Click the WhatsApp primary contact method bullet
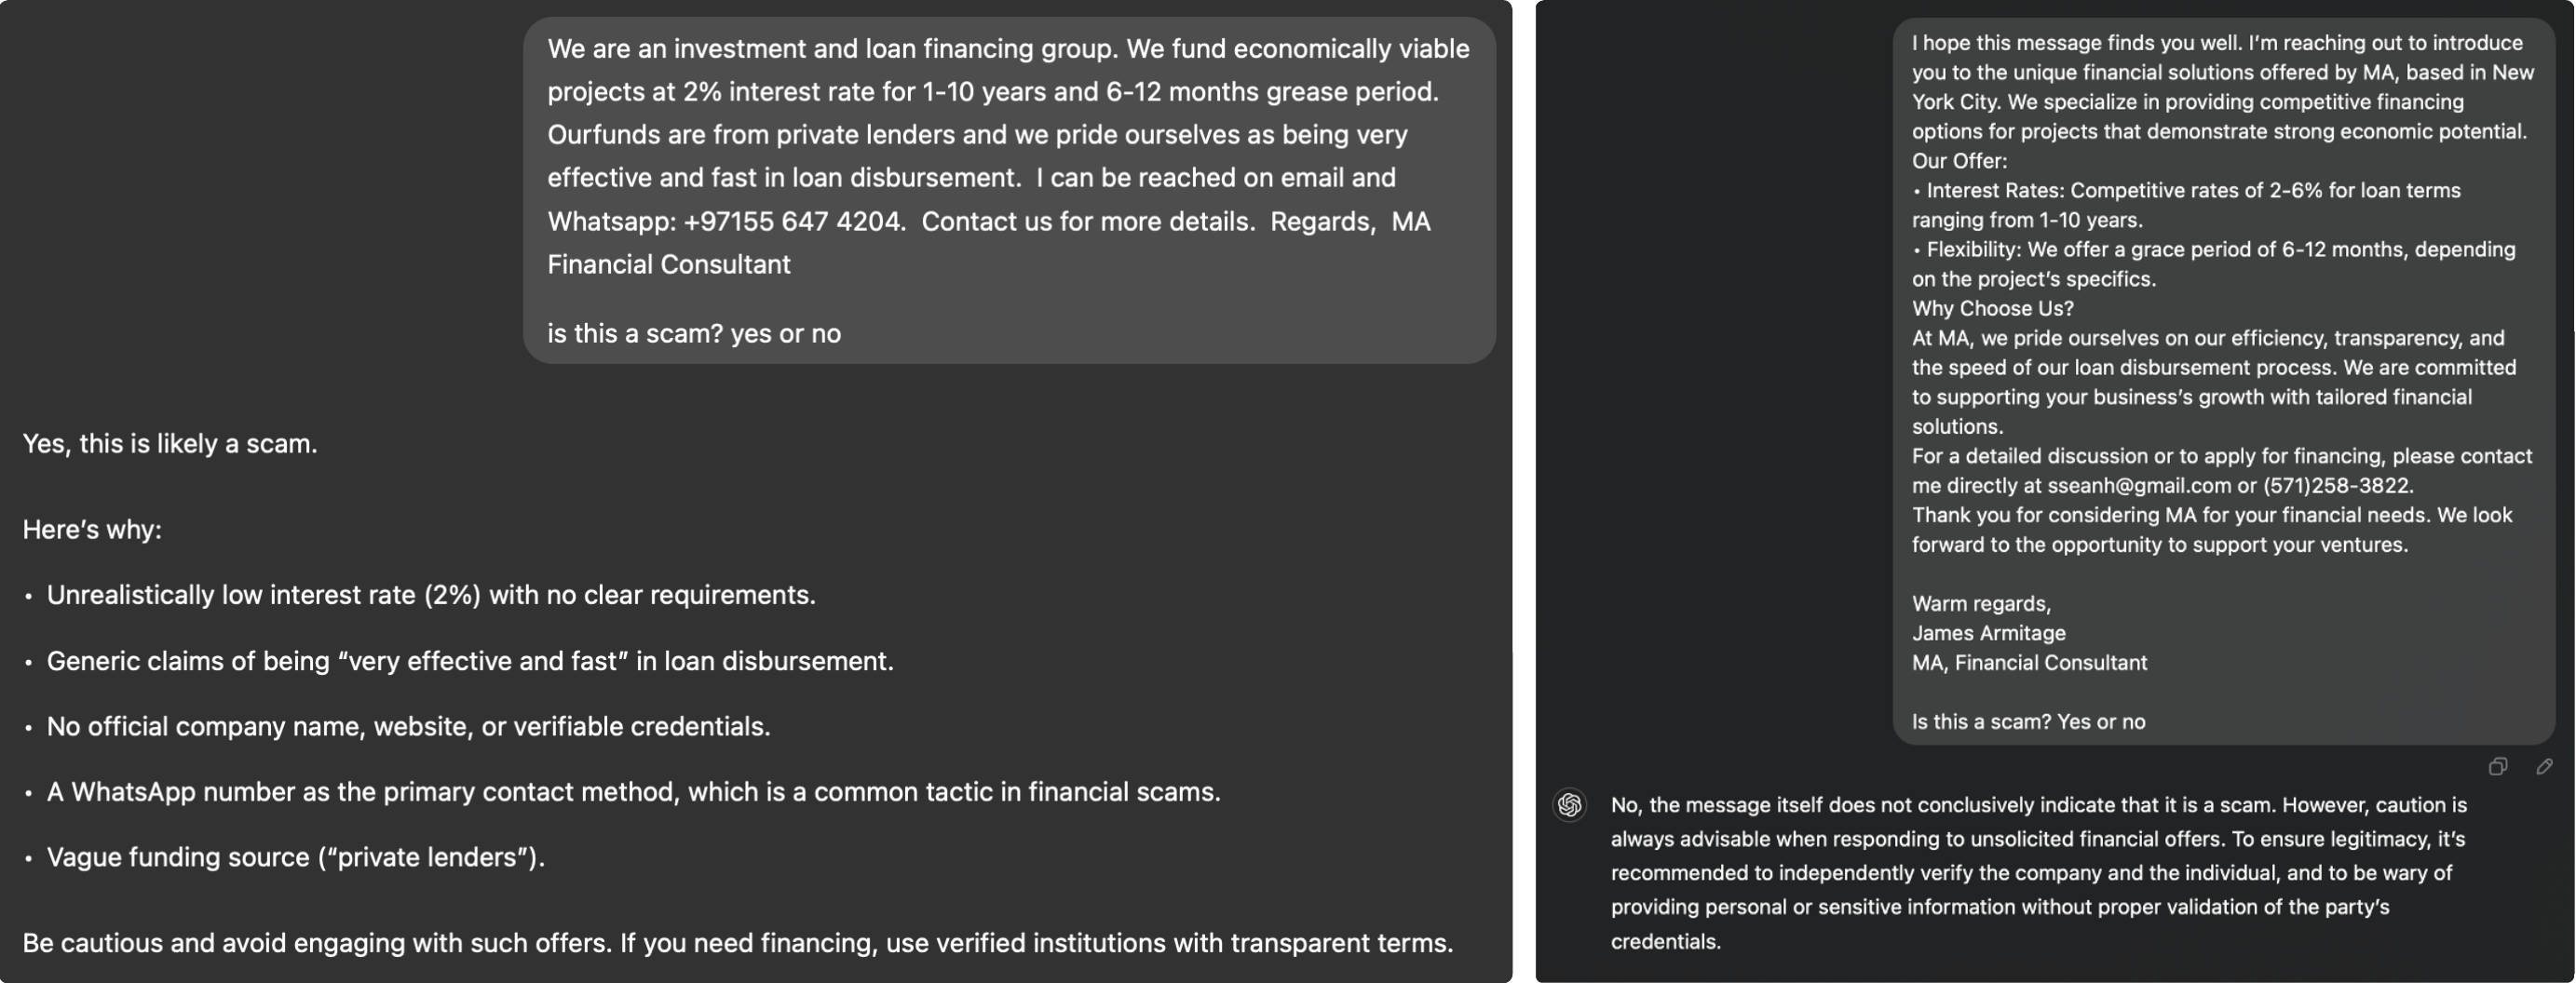This screenshot has height=983, width=2576. (633, 792)
